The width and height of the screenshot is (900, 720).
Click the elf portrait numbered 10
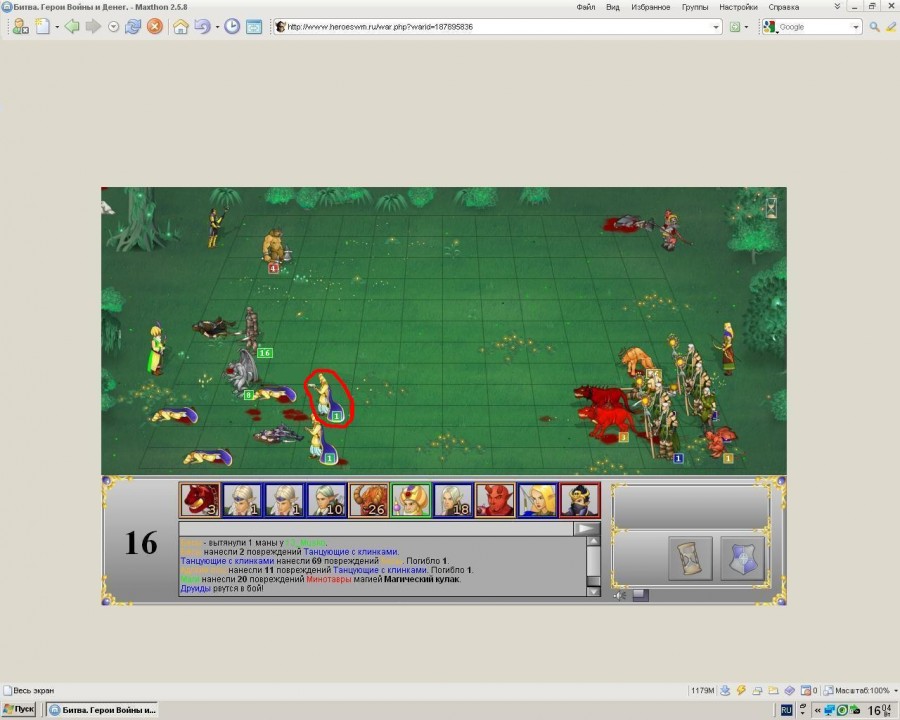coord(327,500)
